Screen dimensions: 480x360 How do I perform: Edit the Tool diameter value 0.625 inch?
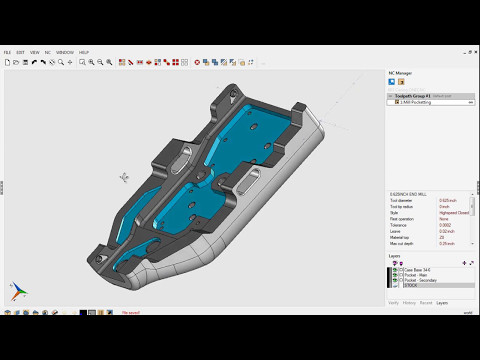pos(448,201)
